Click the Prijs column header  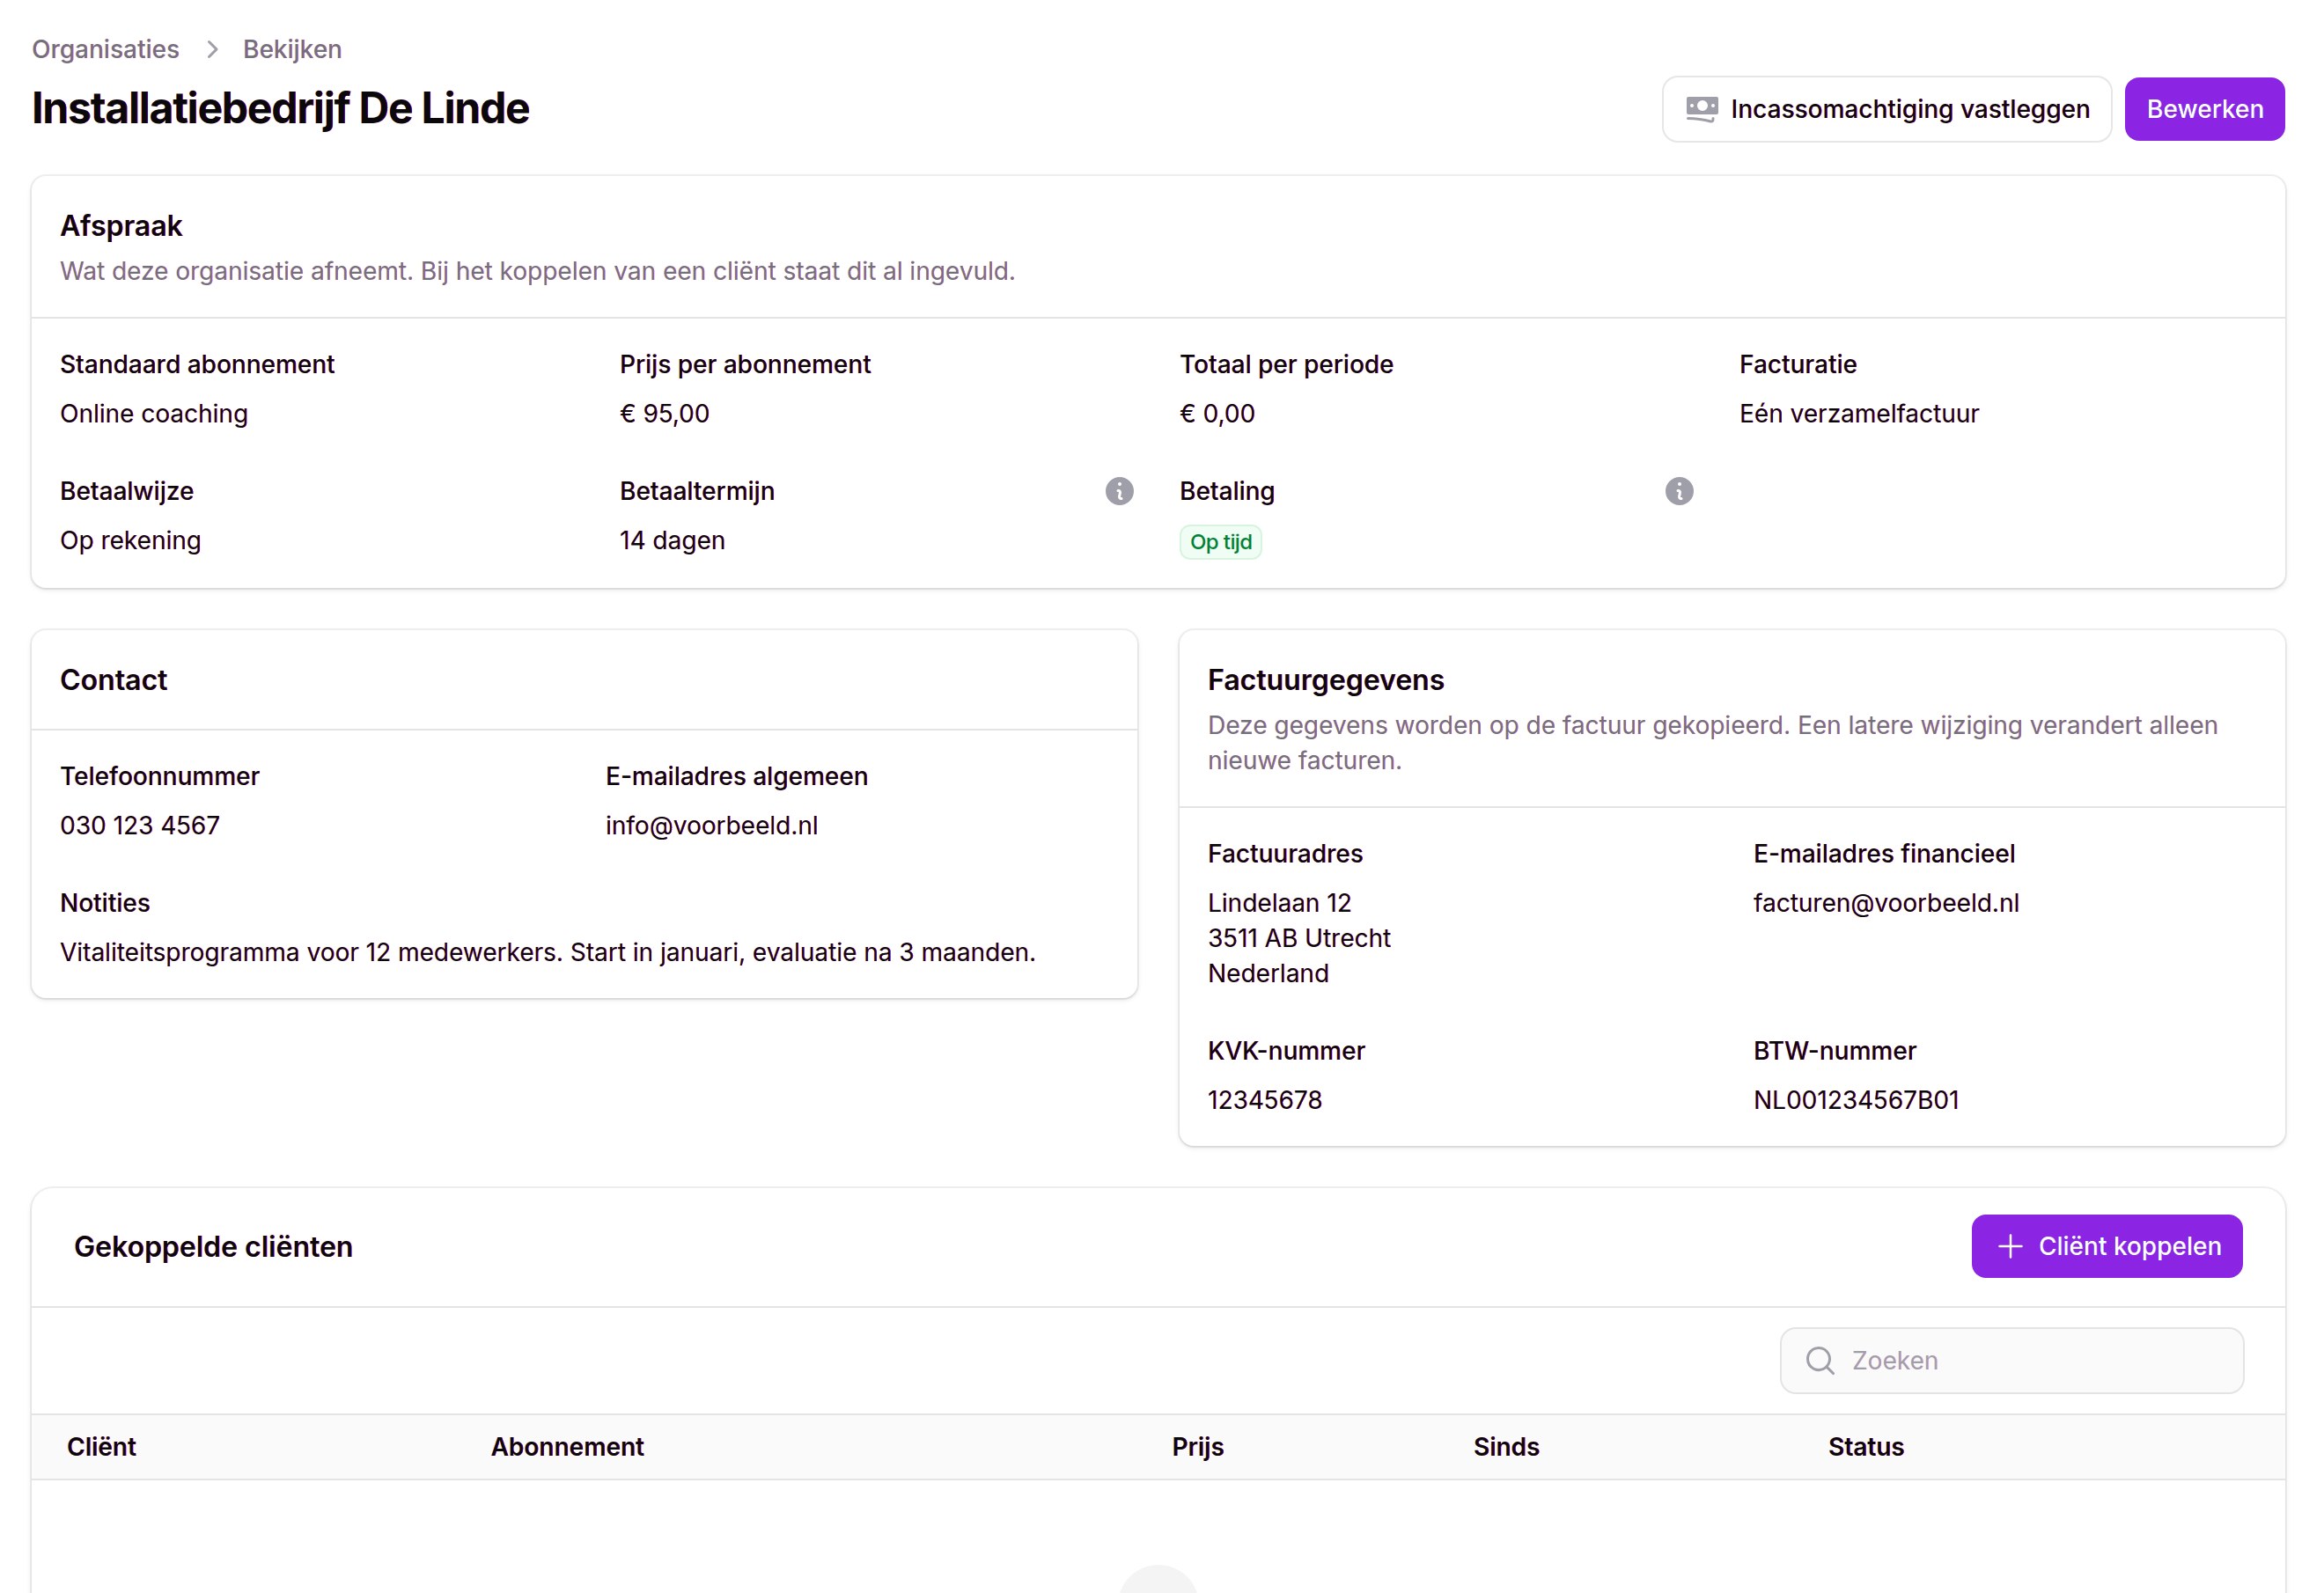[1197, 1446]
